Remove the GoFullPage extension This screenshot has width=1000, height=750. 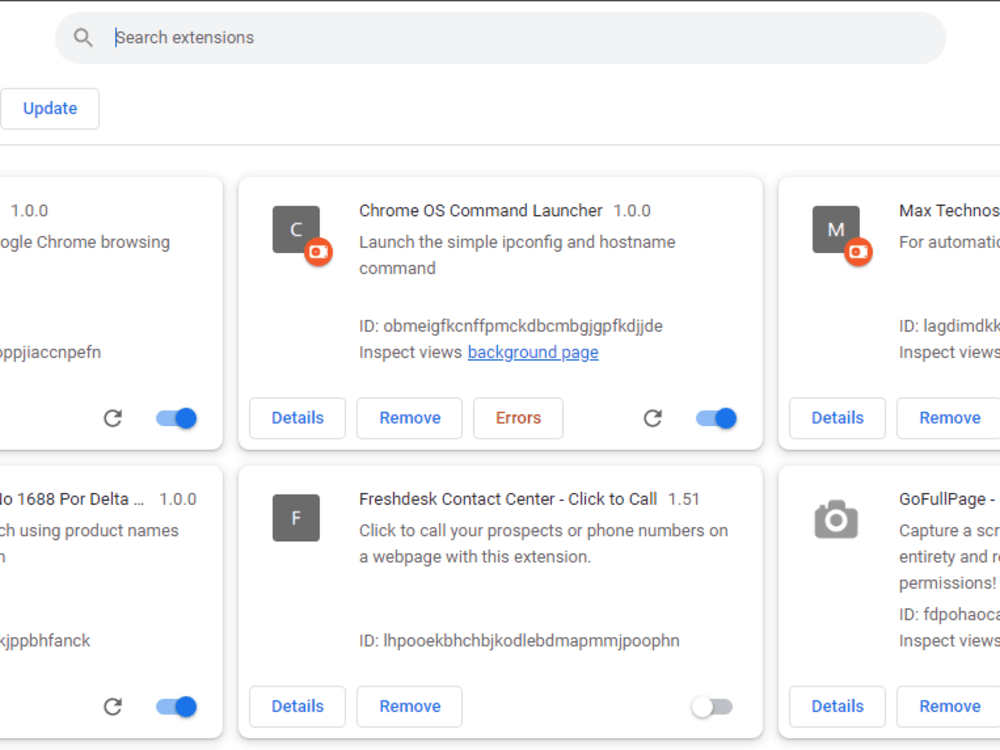tap(948, 706)
